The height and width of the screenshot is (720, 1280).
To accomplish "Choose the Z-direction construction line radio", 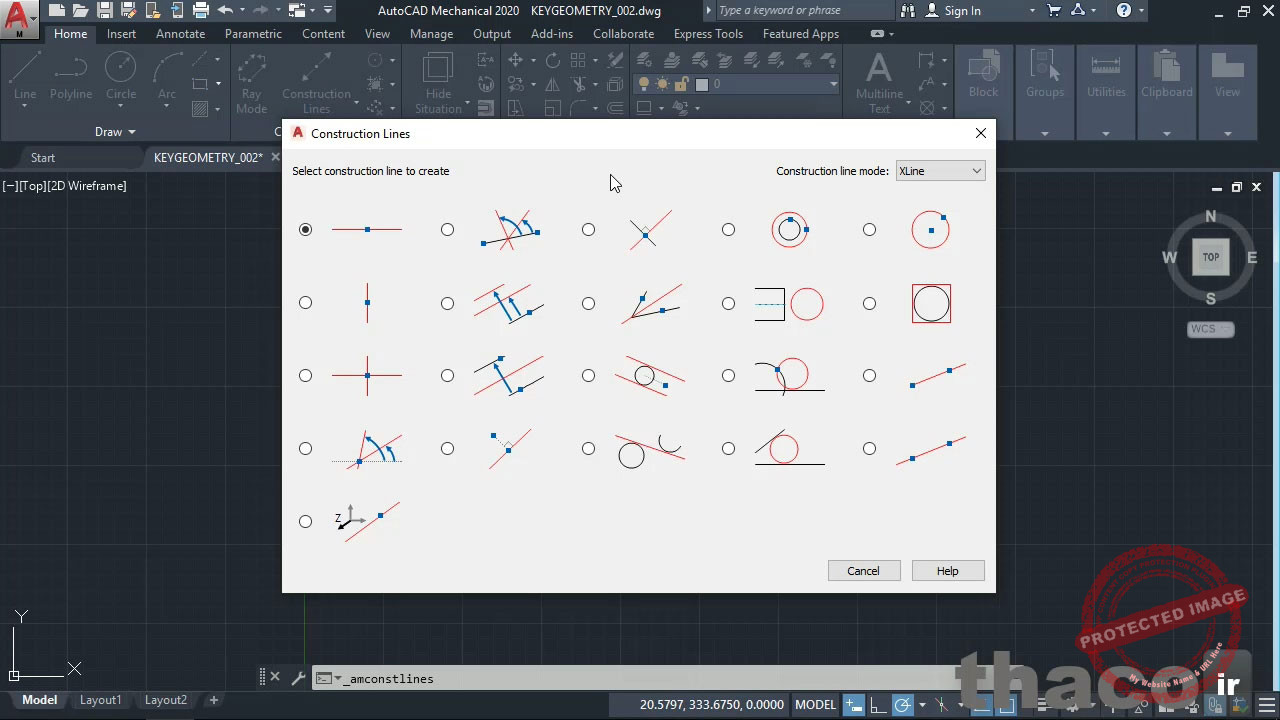I will 305,521.
